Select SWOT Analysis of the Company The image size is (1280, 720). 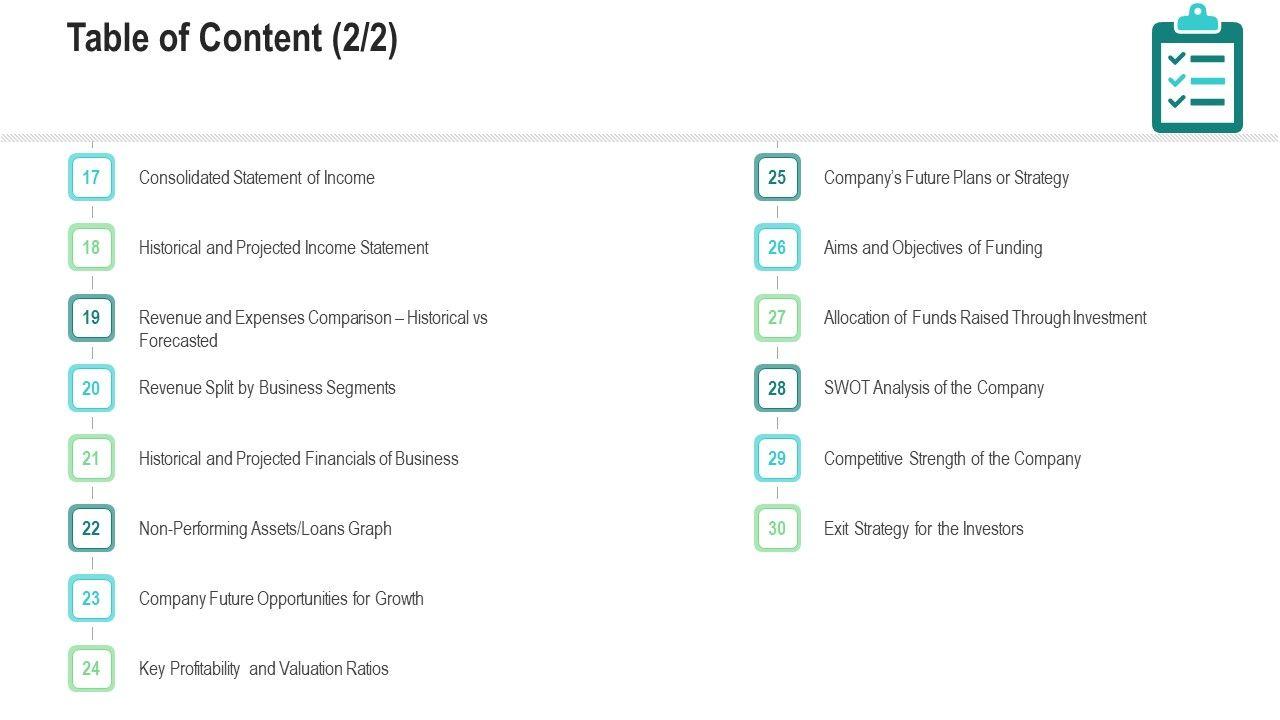934,388
